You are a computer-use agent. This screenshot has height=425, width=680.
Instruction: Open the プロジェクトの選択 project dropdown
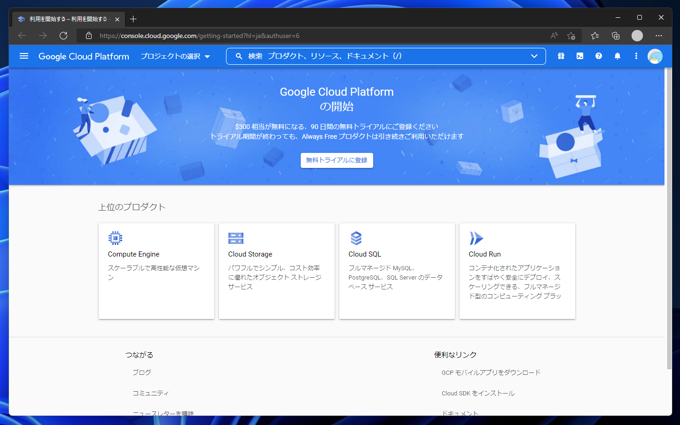175,56
